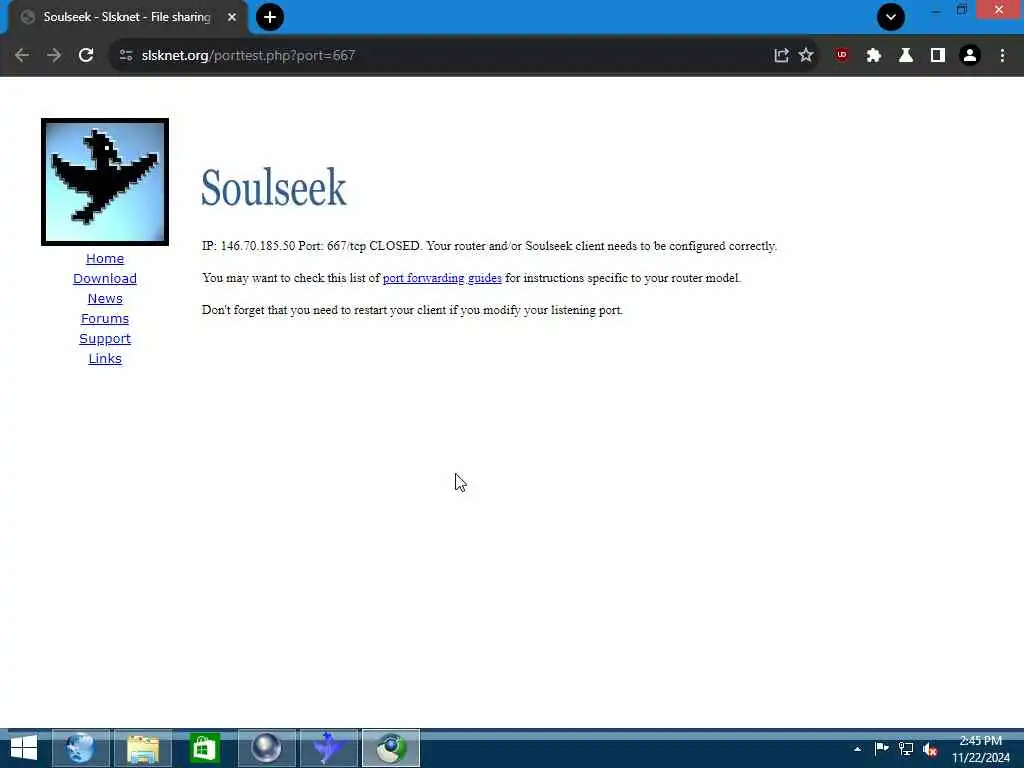Viewport: 1024px width, 768px height.
Task: Click the 'restart your client' notice text
Action: 412,310
